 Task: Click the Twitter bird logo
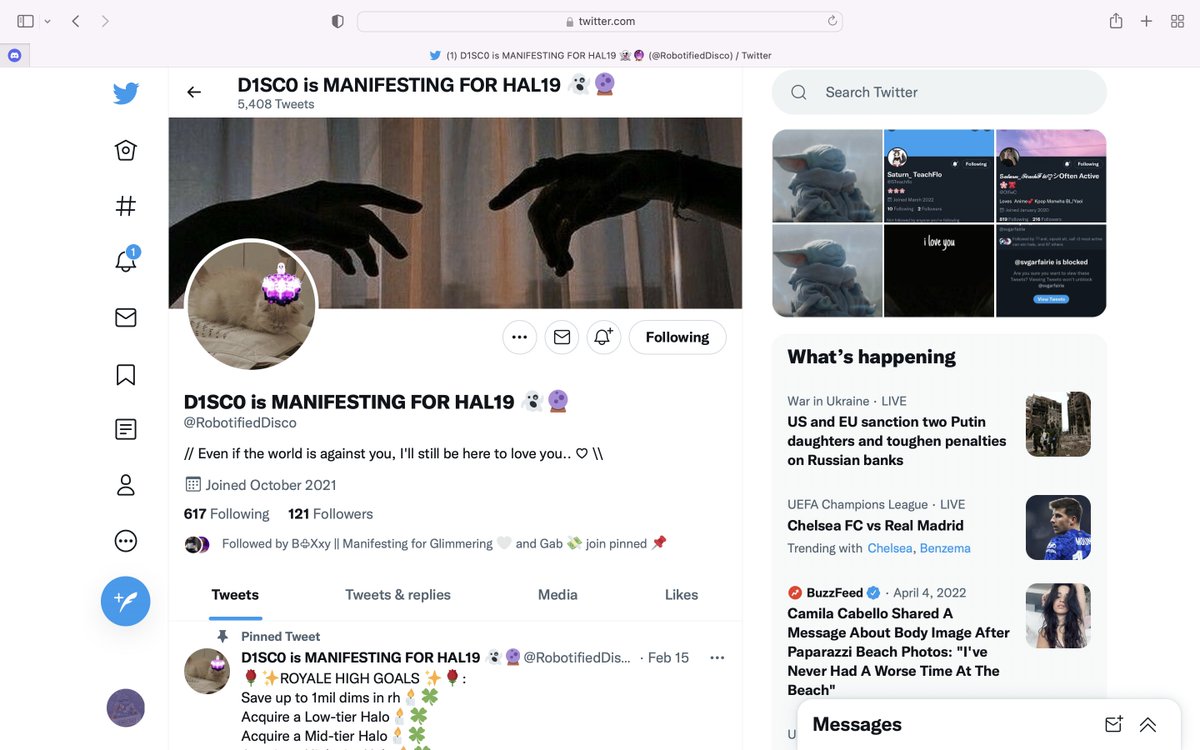[125, 93]
